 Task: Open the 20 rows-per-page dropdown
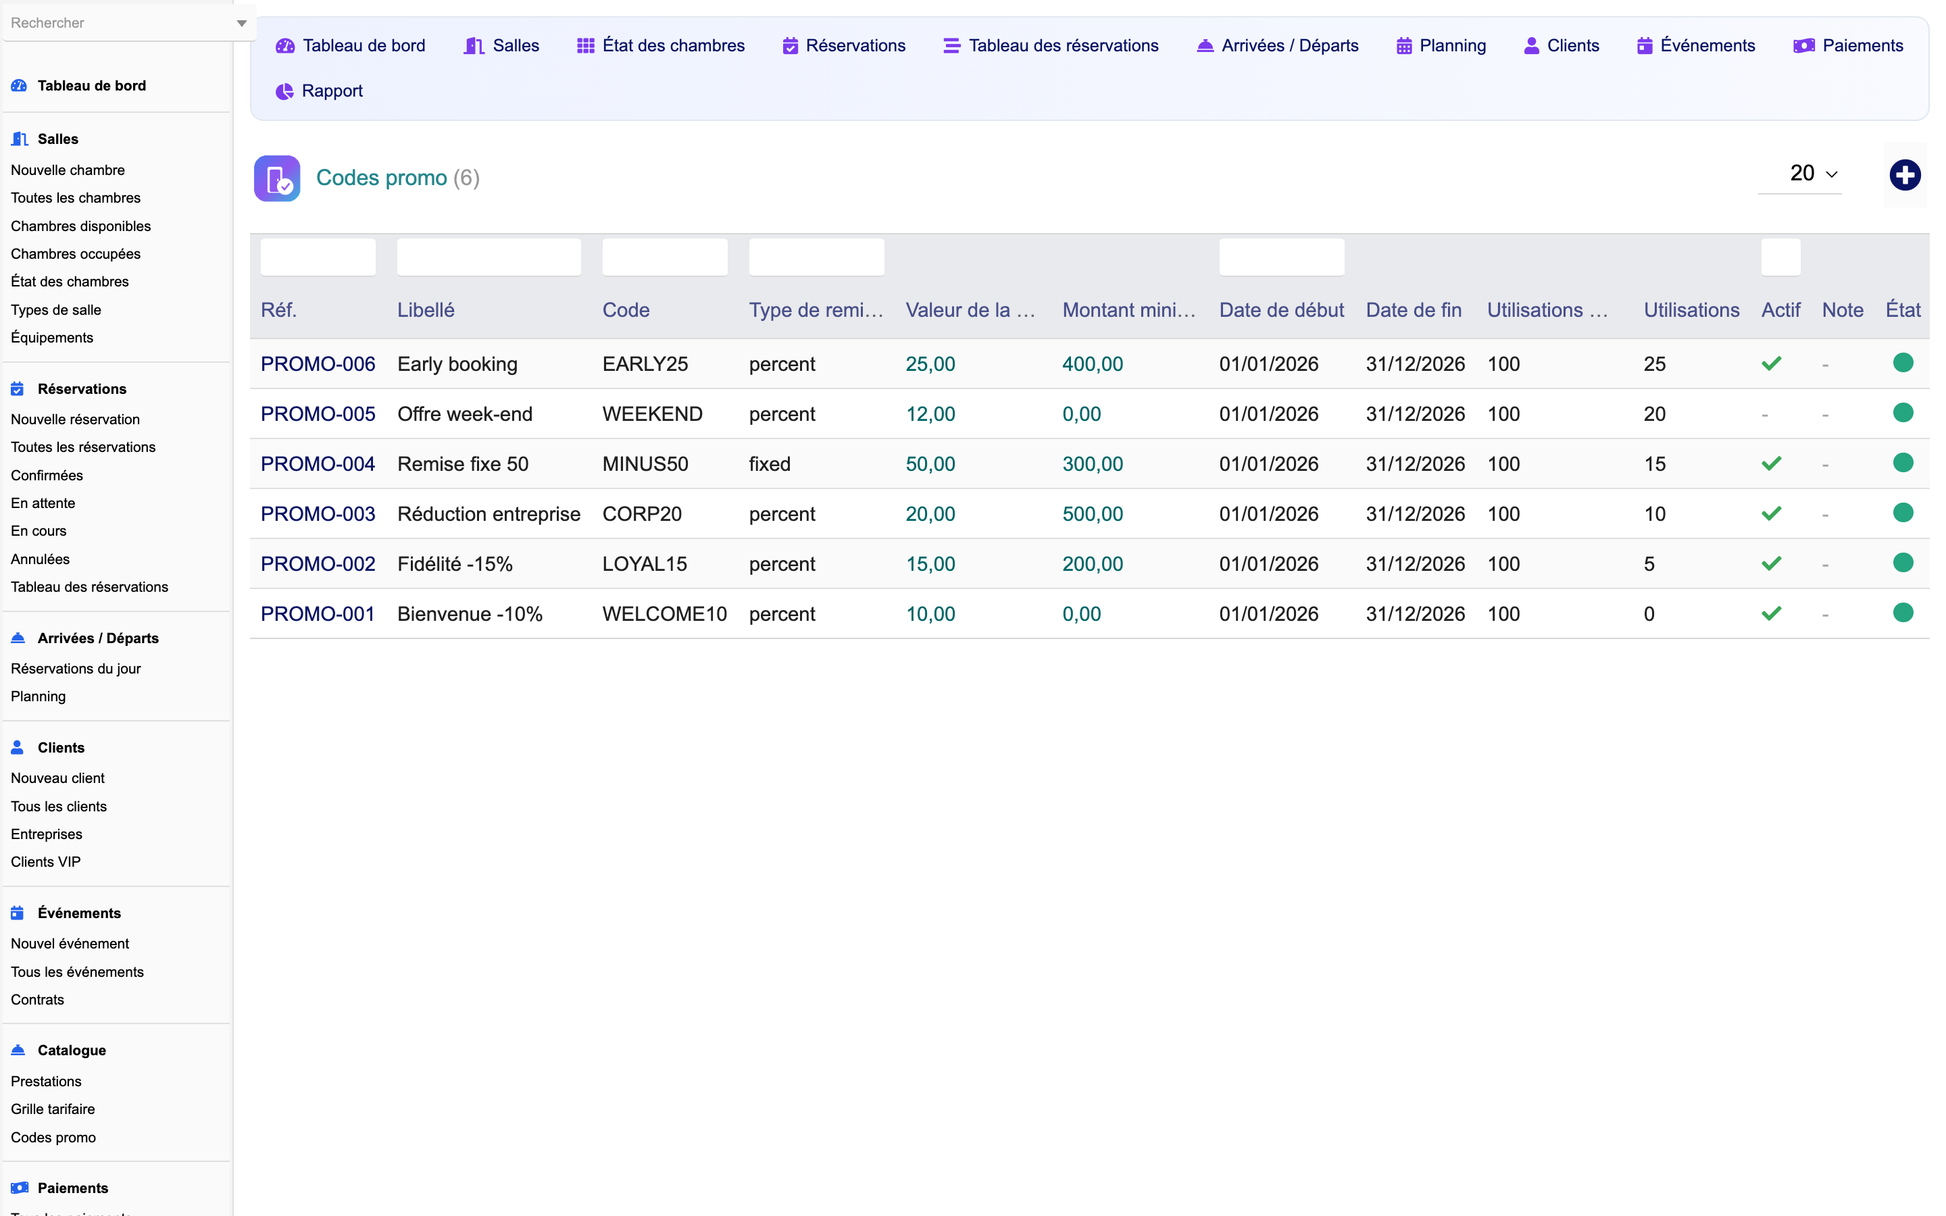(x=1800, y=174)
